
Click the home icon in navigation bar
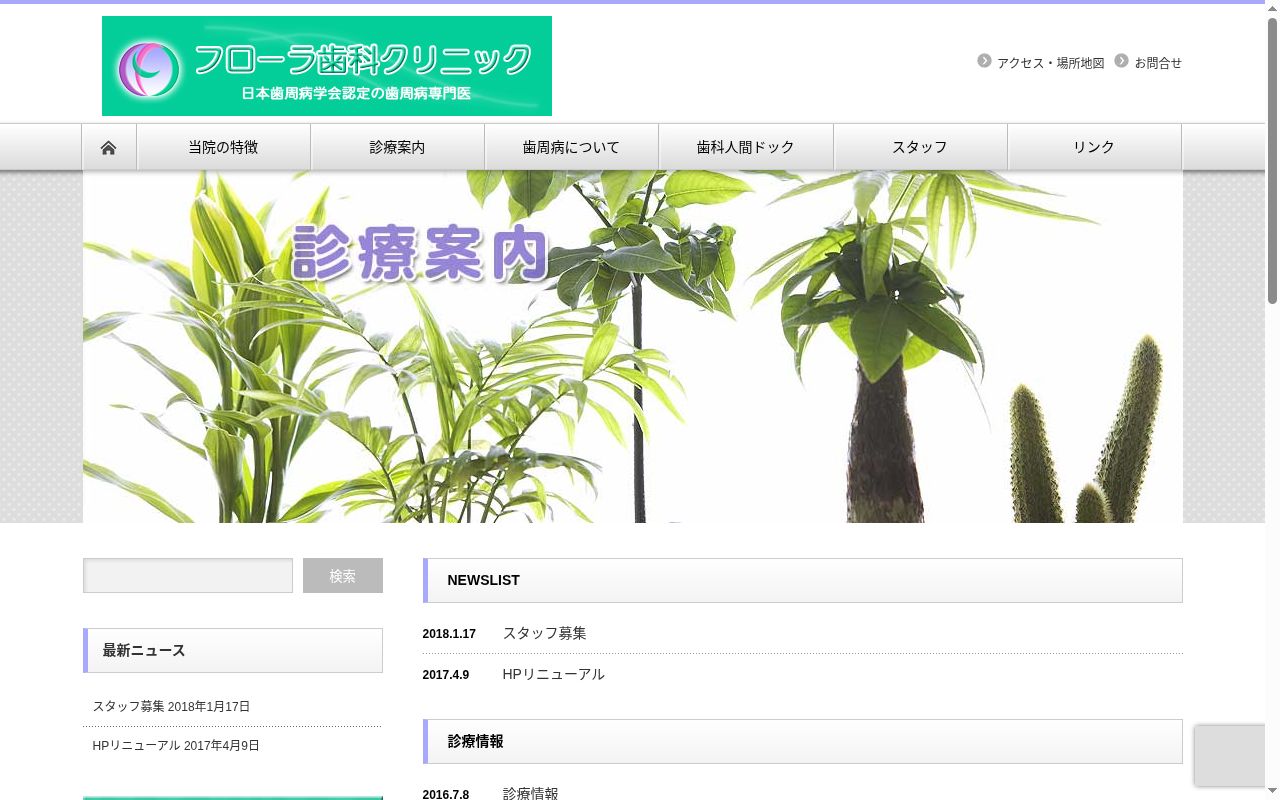coord(109,148)
